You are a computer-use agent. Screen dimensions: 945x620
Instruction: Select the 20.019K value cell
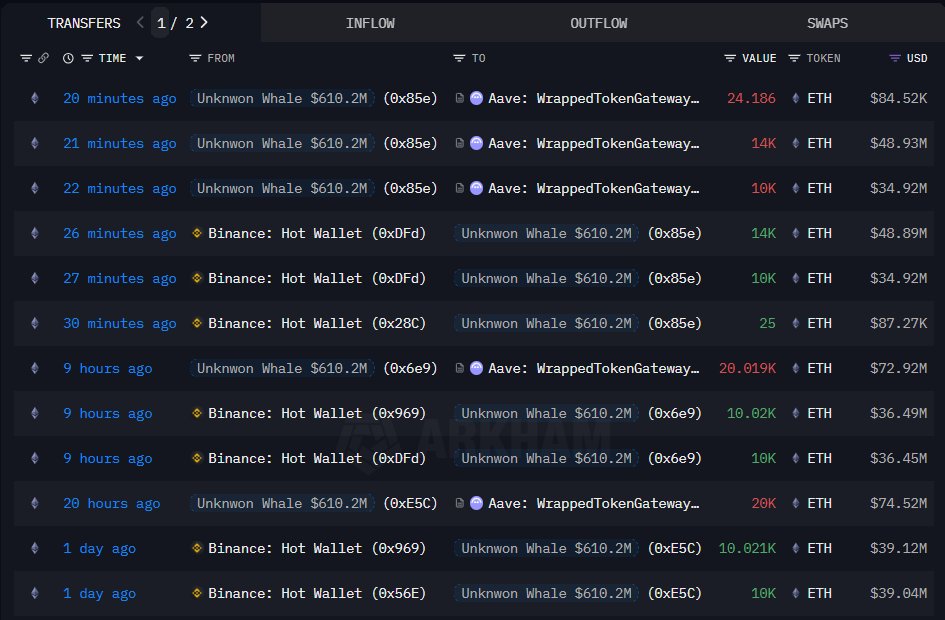747,368
